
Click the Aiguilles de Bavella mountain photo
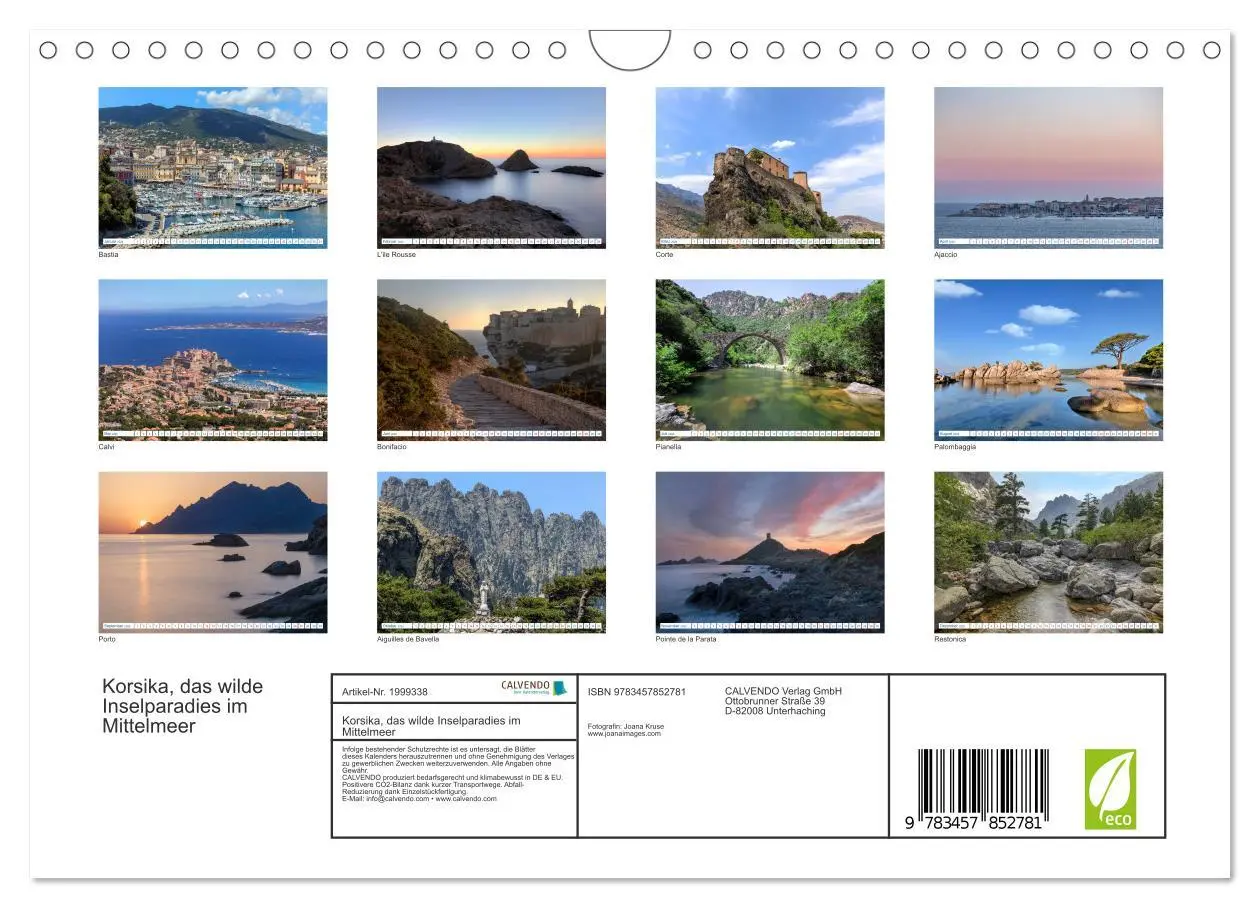[491, 552]
